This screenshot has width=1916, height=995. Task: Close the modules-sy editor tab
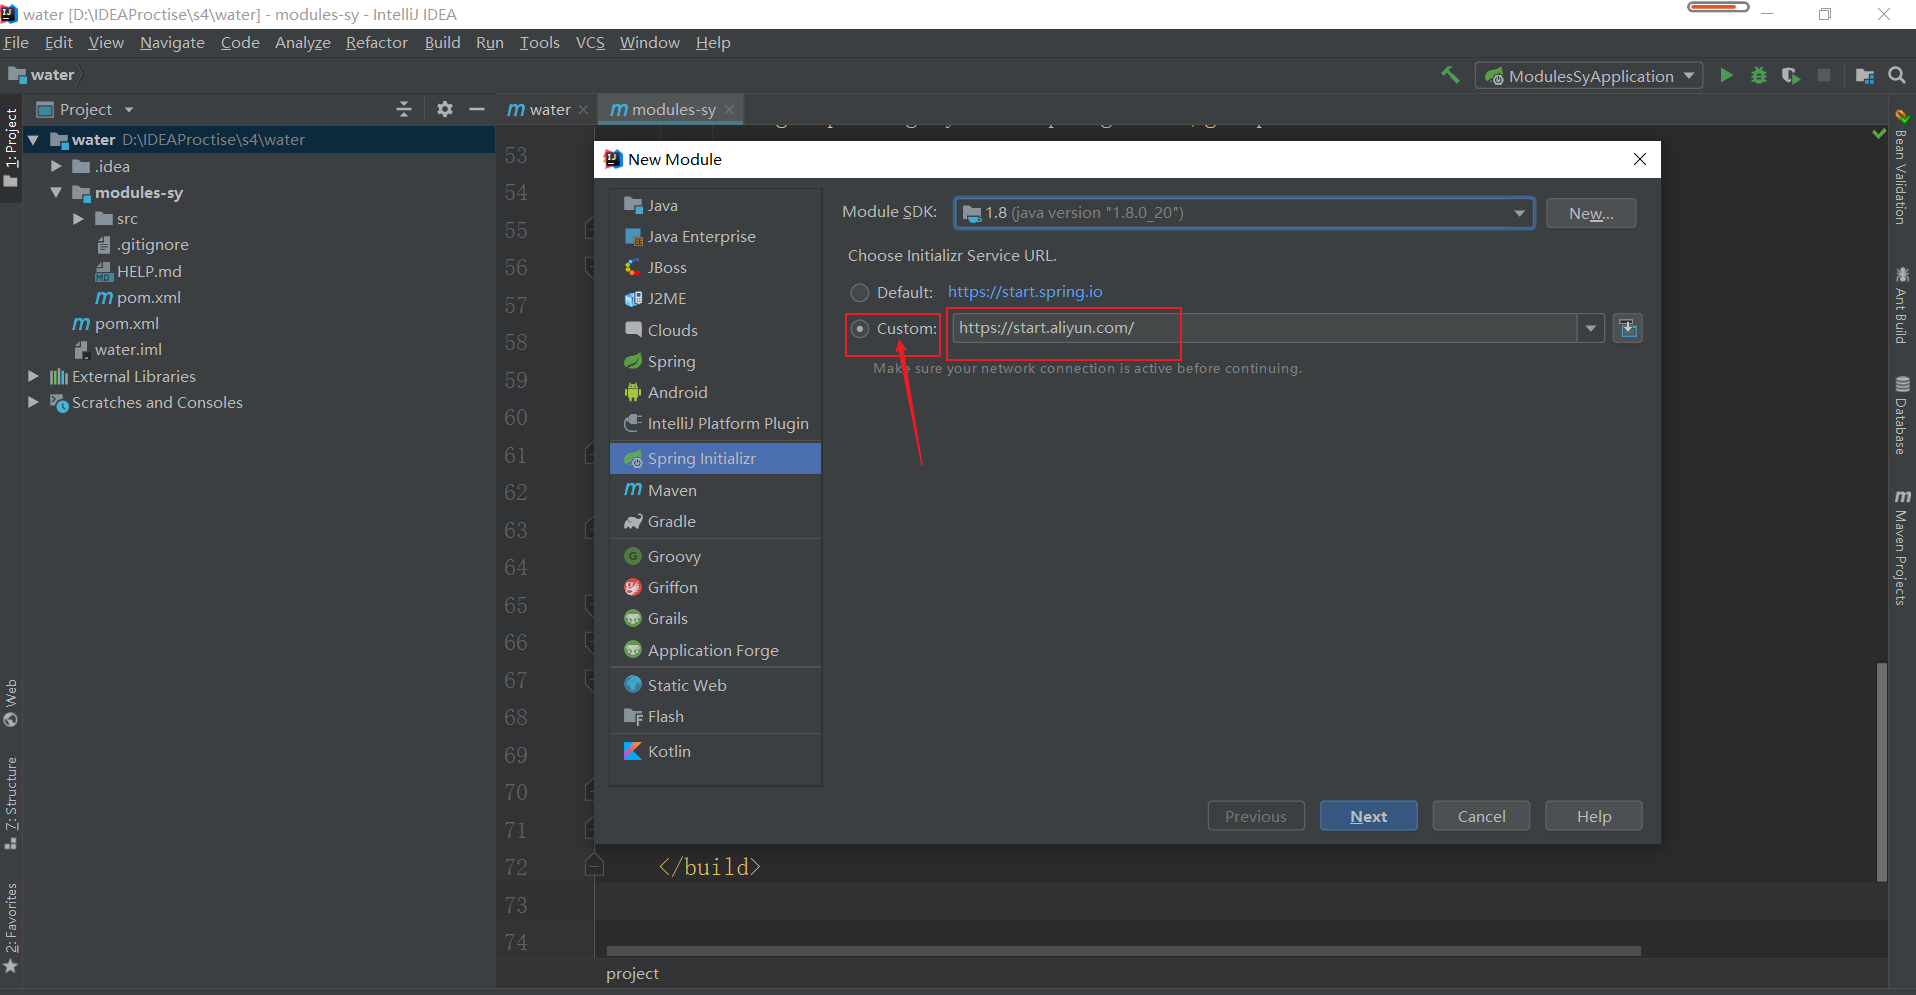pyautogui.click(x=730, y=110)
